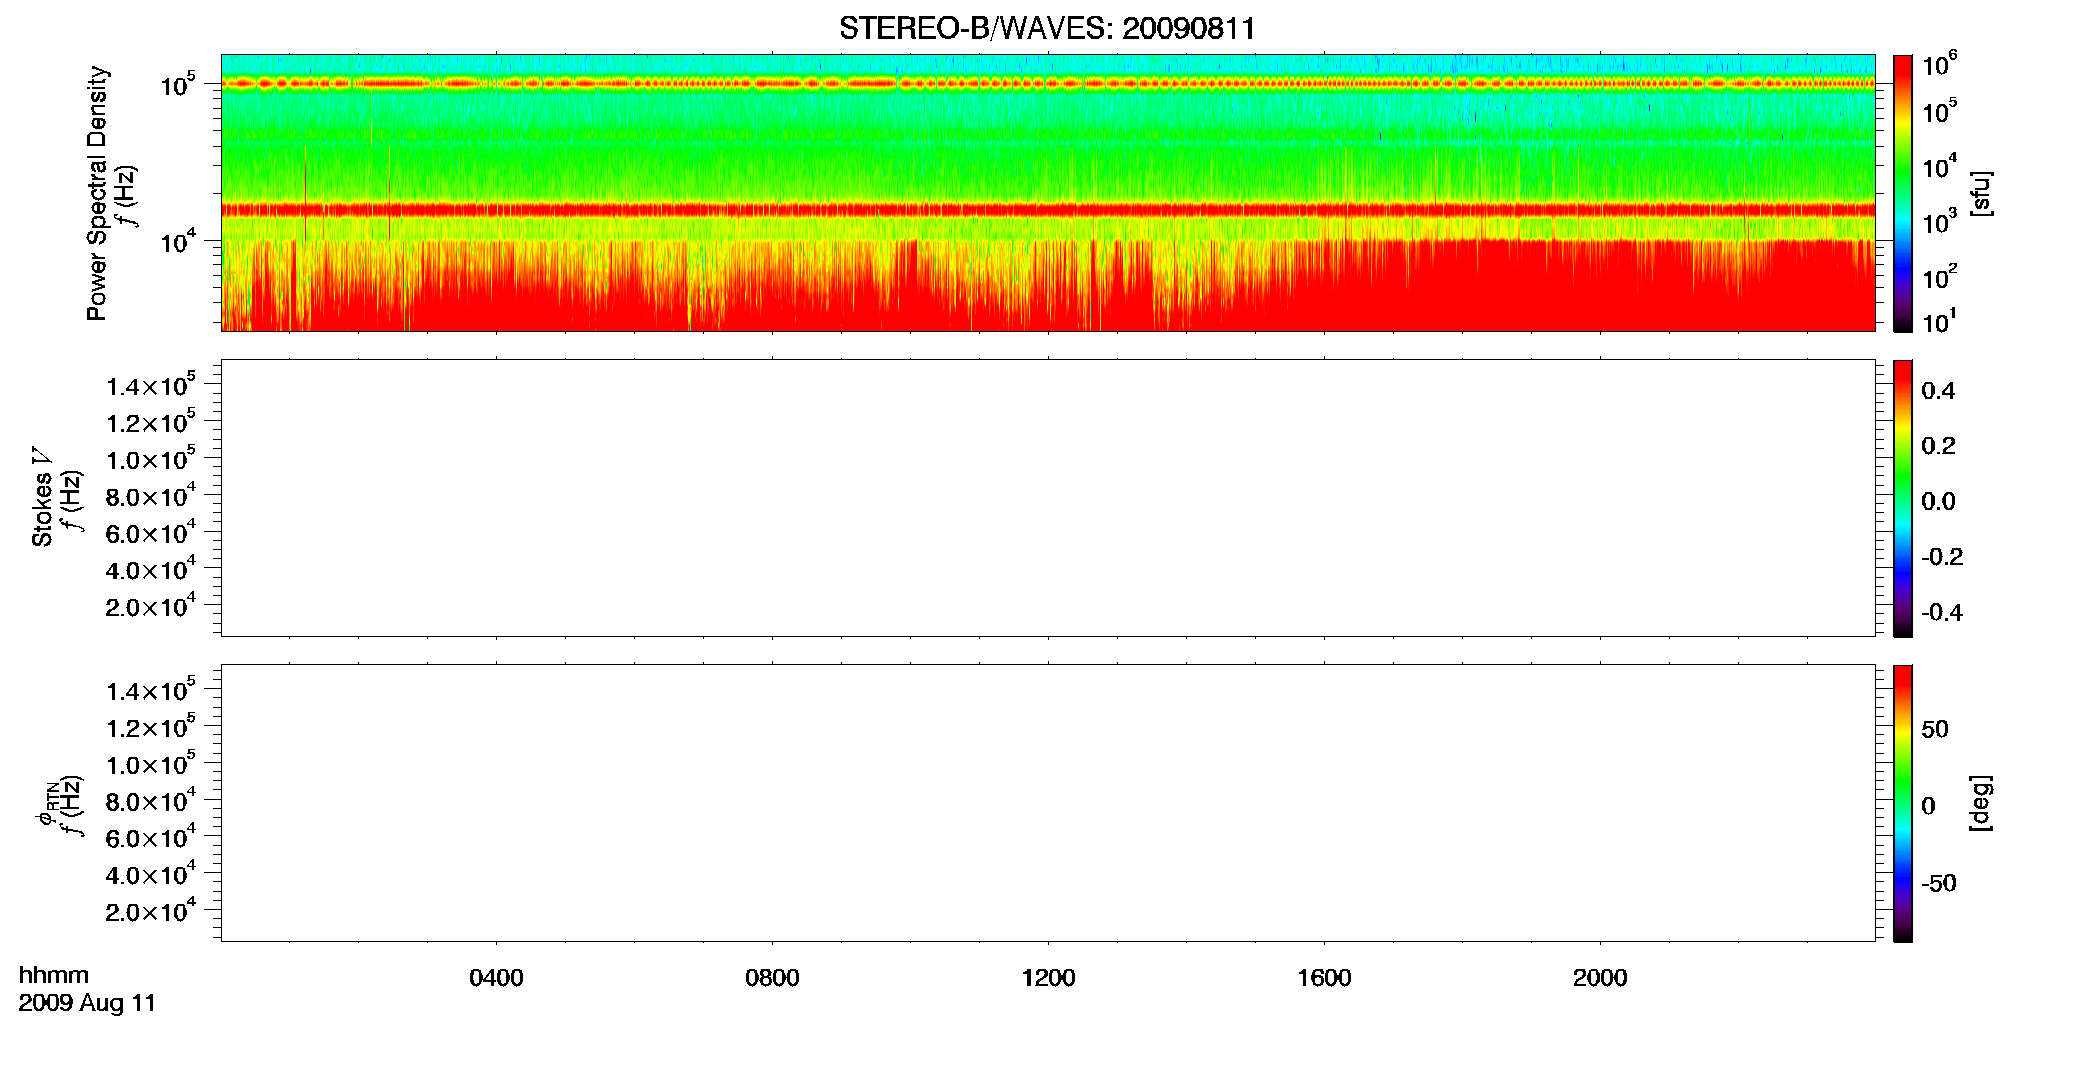Select the 1200 time axis label
Image resolution: width=2096 pixels, height=1080 pixels.
(x=1048, y=978)
